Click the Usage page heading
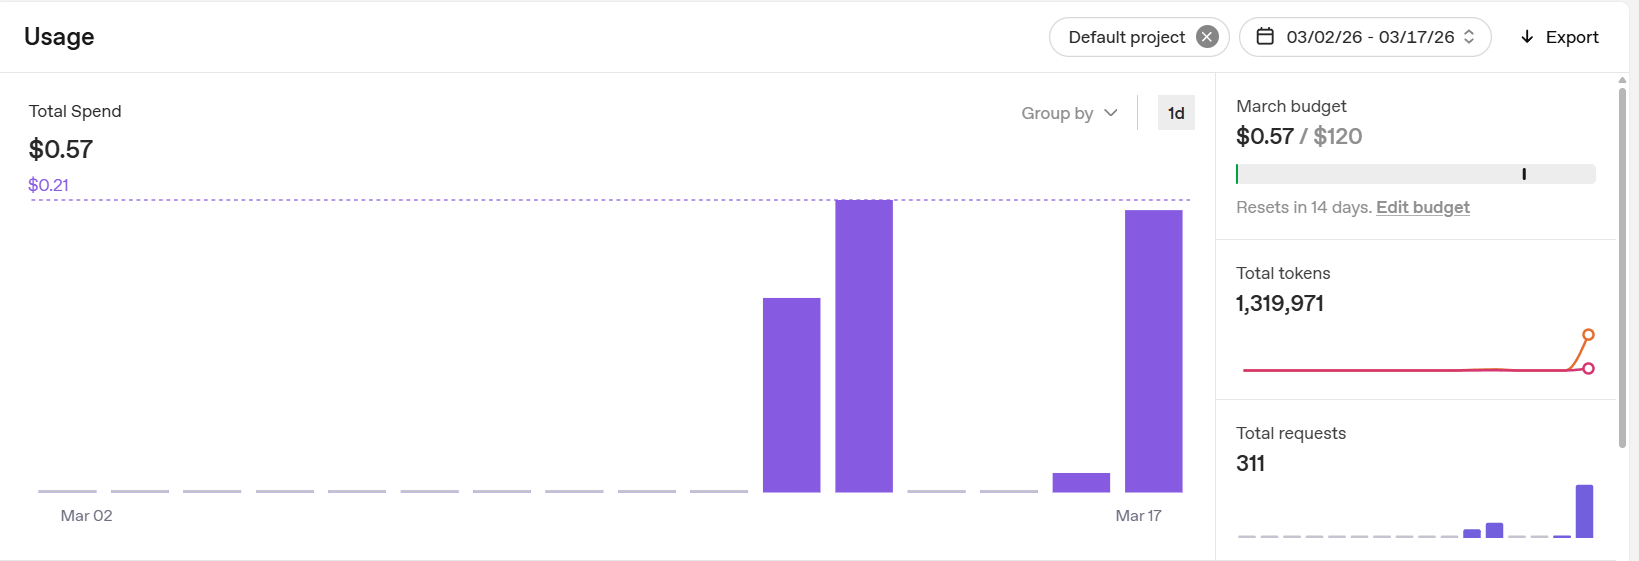1639x561 pixels. pyautogui.click(x=59, y=37)
